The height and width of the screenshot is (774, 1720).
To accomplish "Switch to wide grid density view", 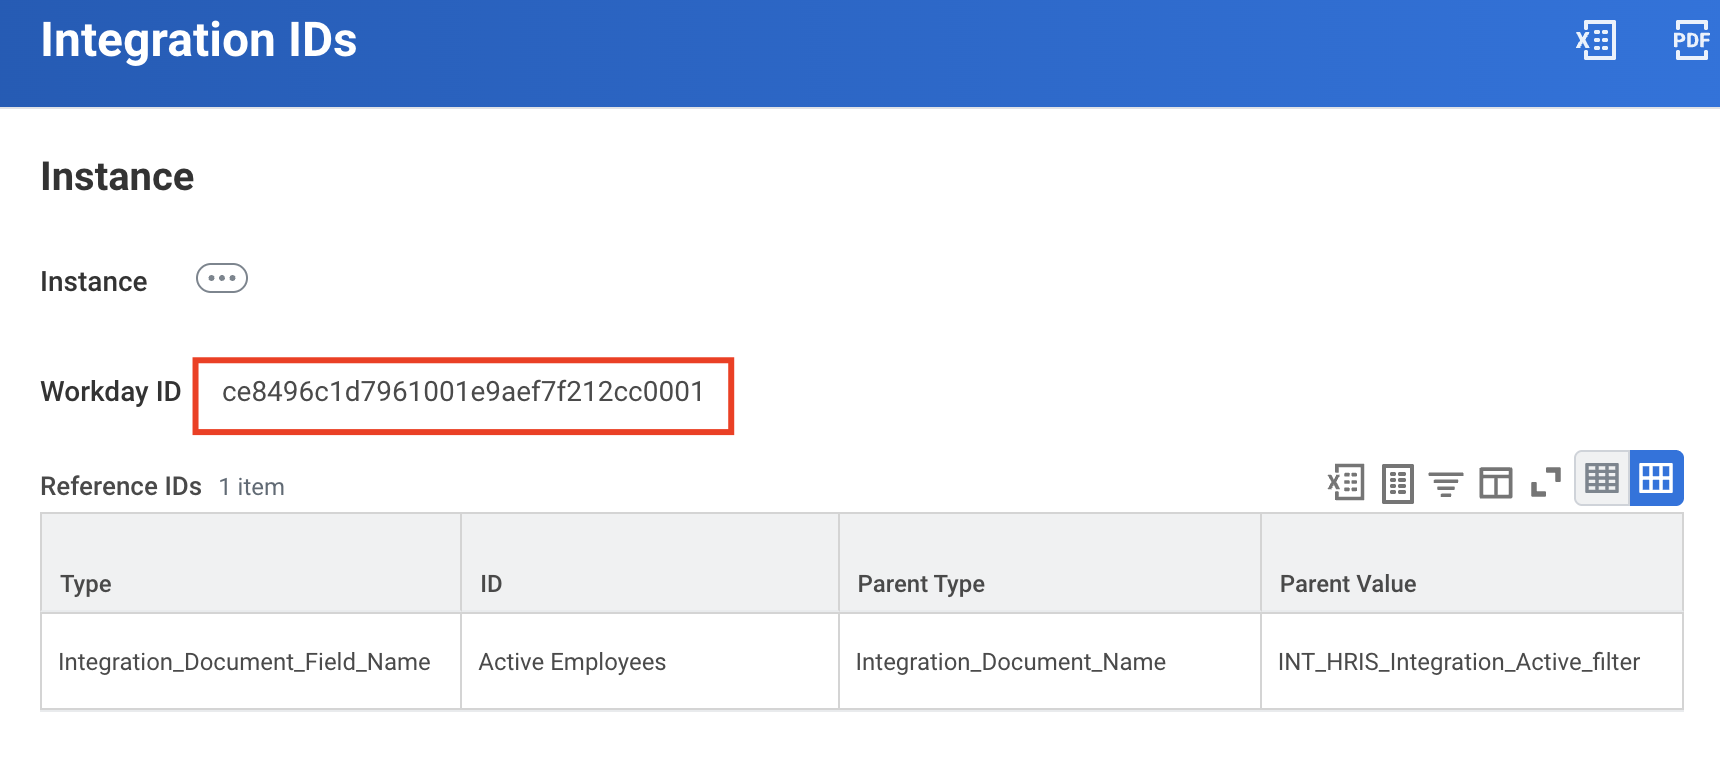I will (x=1656, y=479).
